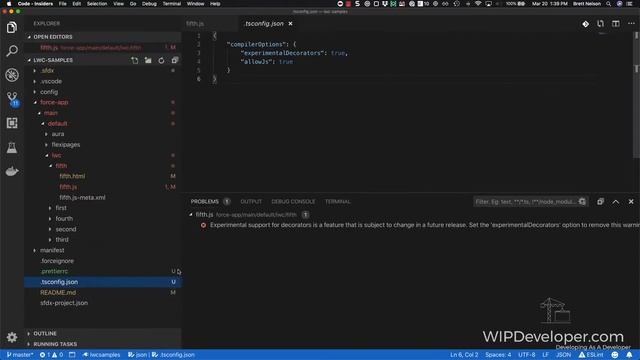Open Source Control view with badge
Screen dimensions: 640x360
(x=12, y=99)
